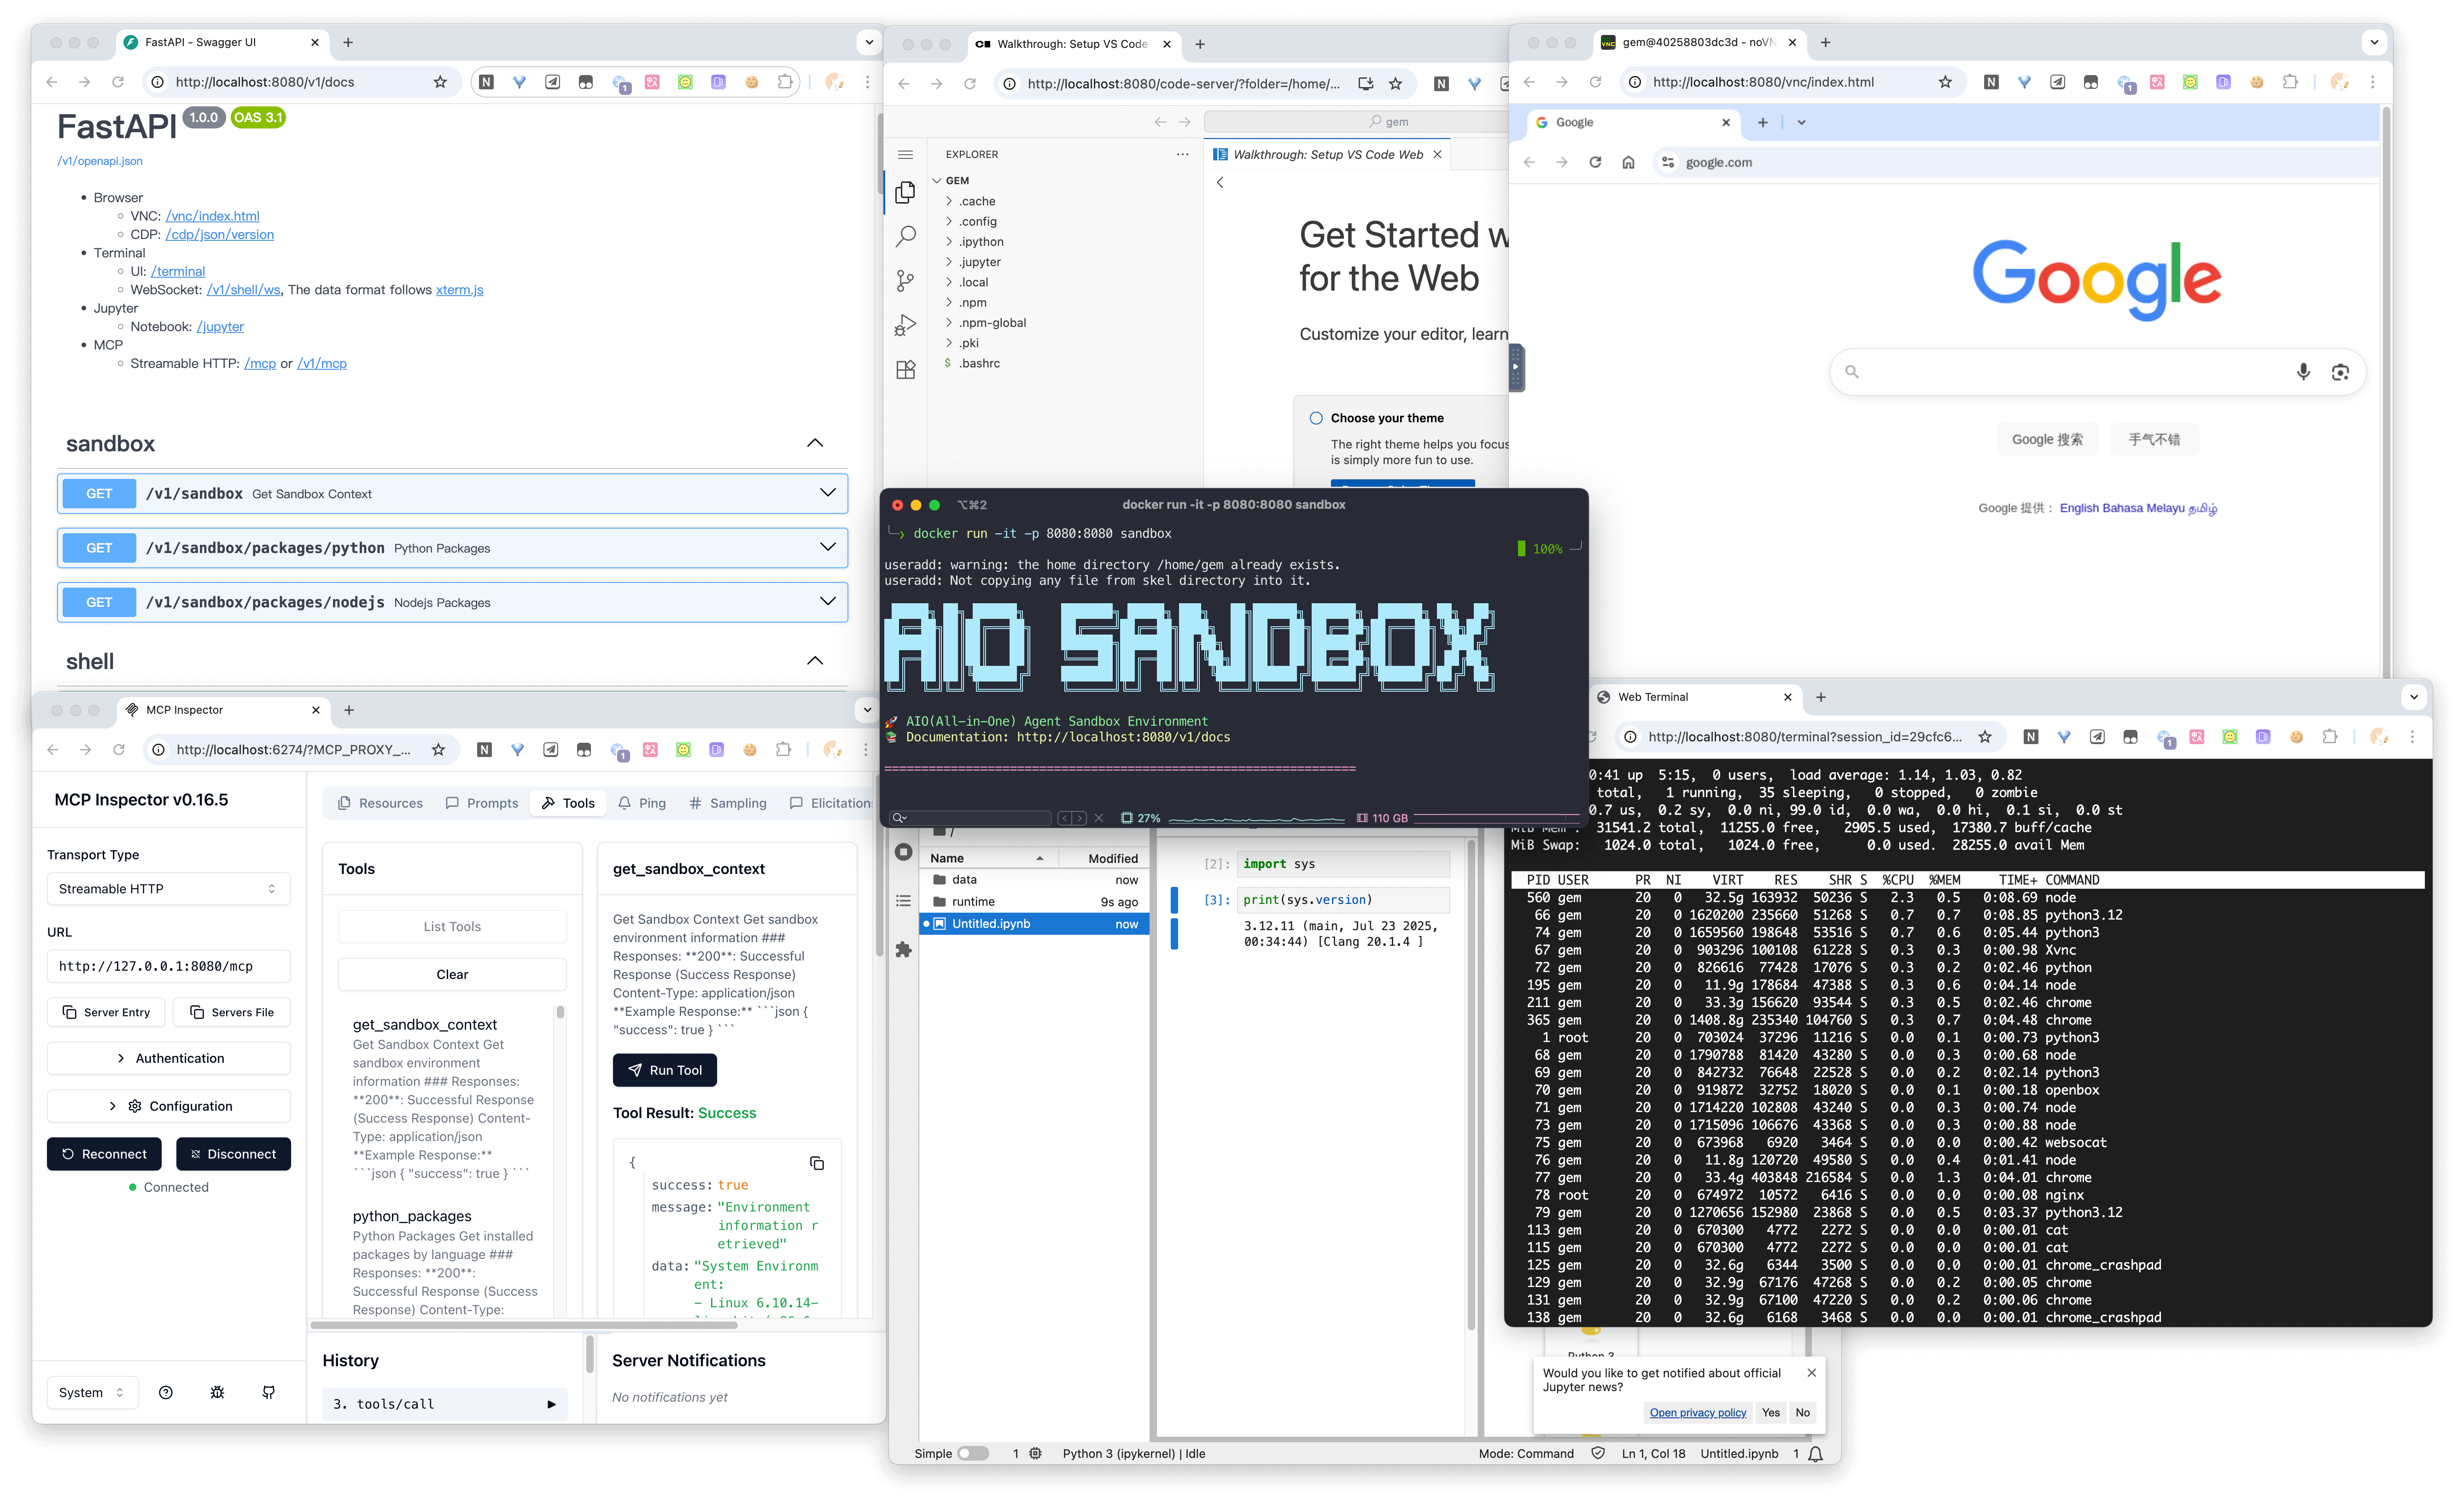Reload the MCP Inspector browser page

click(x=118, y=749)
